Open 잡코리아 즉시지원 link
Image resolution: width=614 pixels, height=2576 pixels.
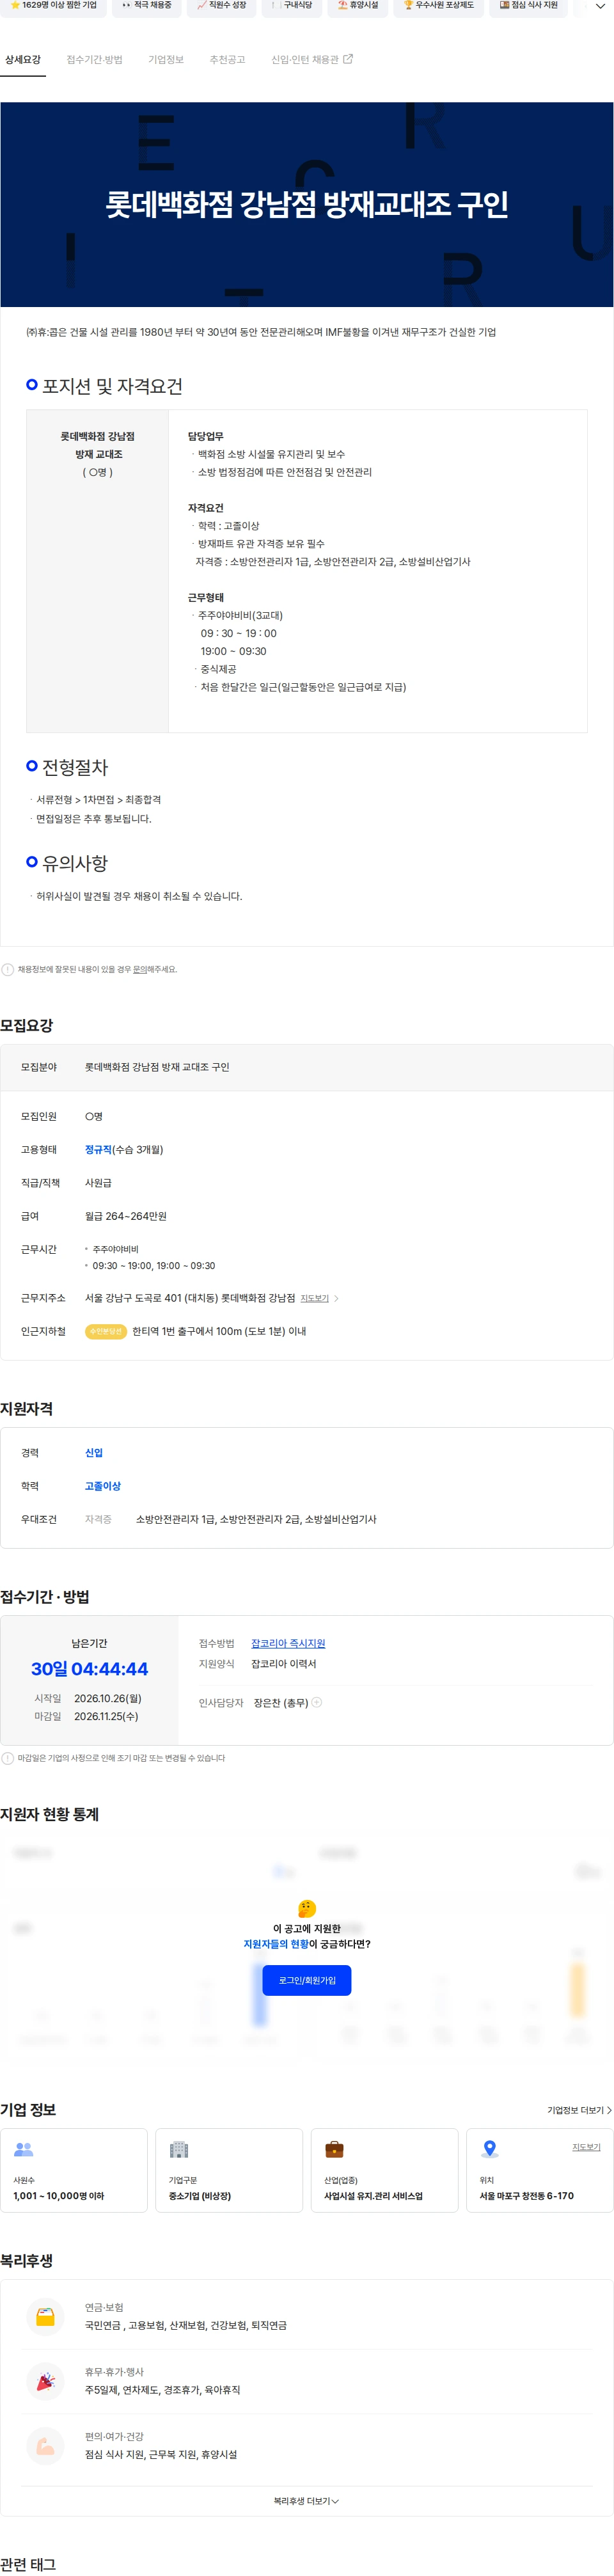288,1643
